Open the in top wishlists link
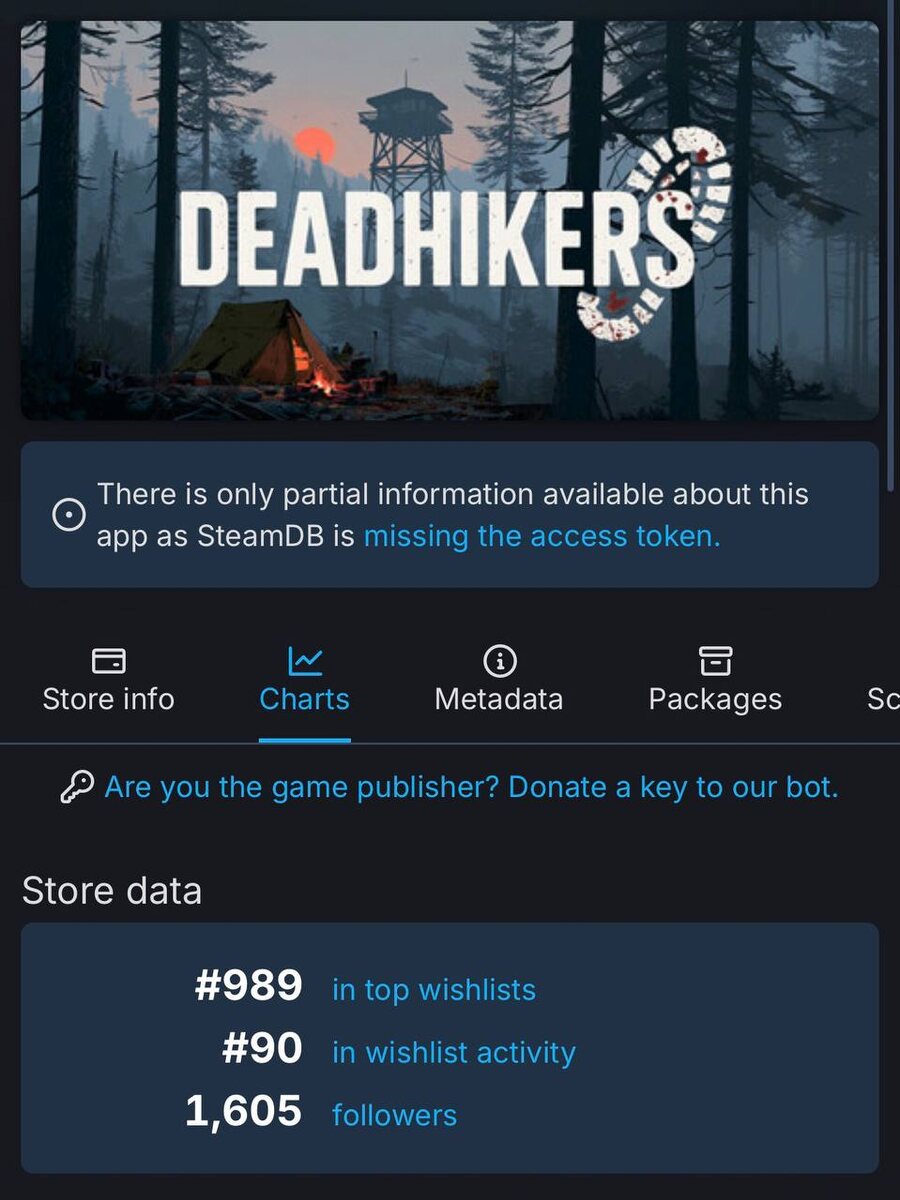This screenshot has height=1200, width=900. coord(434,990)
